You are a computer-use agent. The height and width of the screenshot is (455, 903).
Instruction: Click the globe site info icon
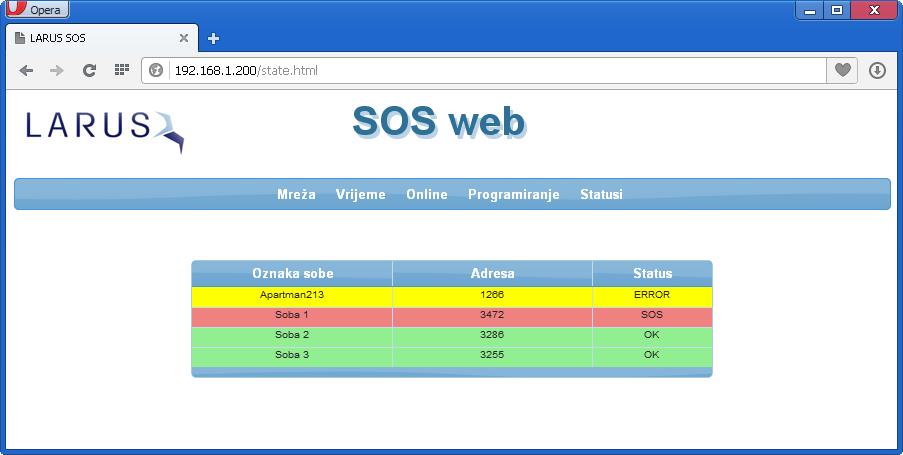[x=156, y=71]
